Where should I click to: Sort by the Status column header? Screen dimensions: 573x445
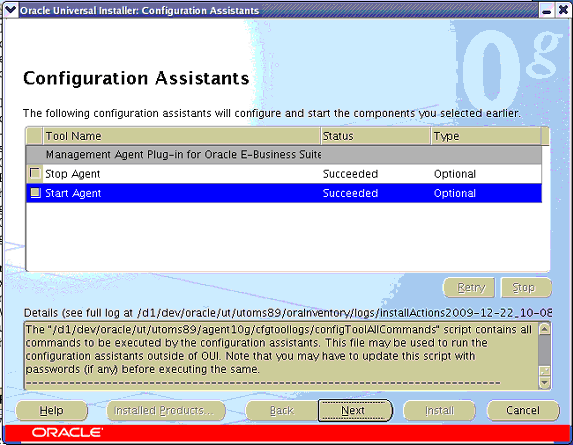coord(375,136)
